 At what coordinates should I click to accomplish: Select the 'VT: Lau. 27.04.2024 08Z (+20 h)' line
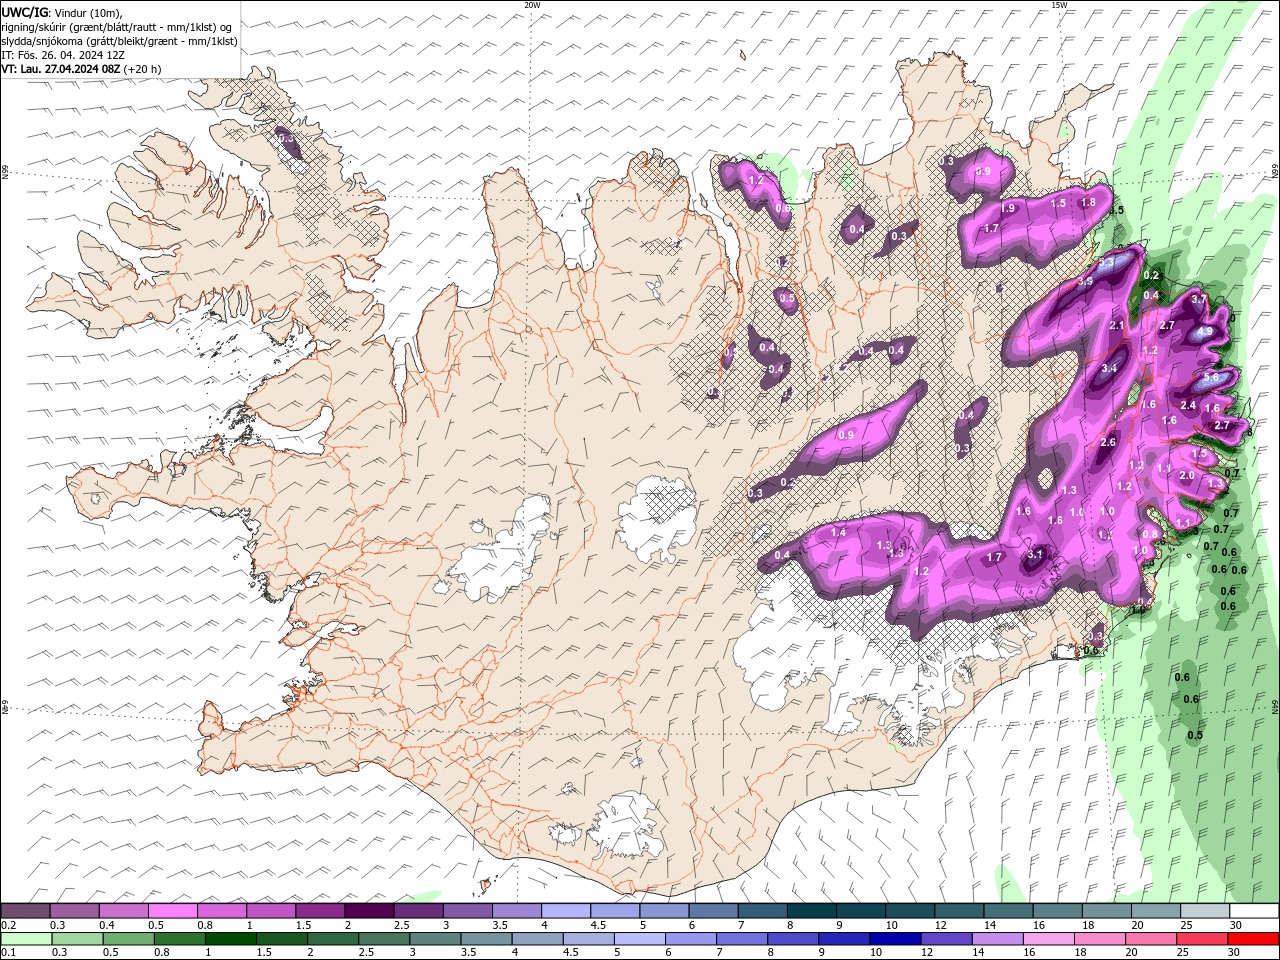pyautogui.click(x=81, y=69)
